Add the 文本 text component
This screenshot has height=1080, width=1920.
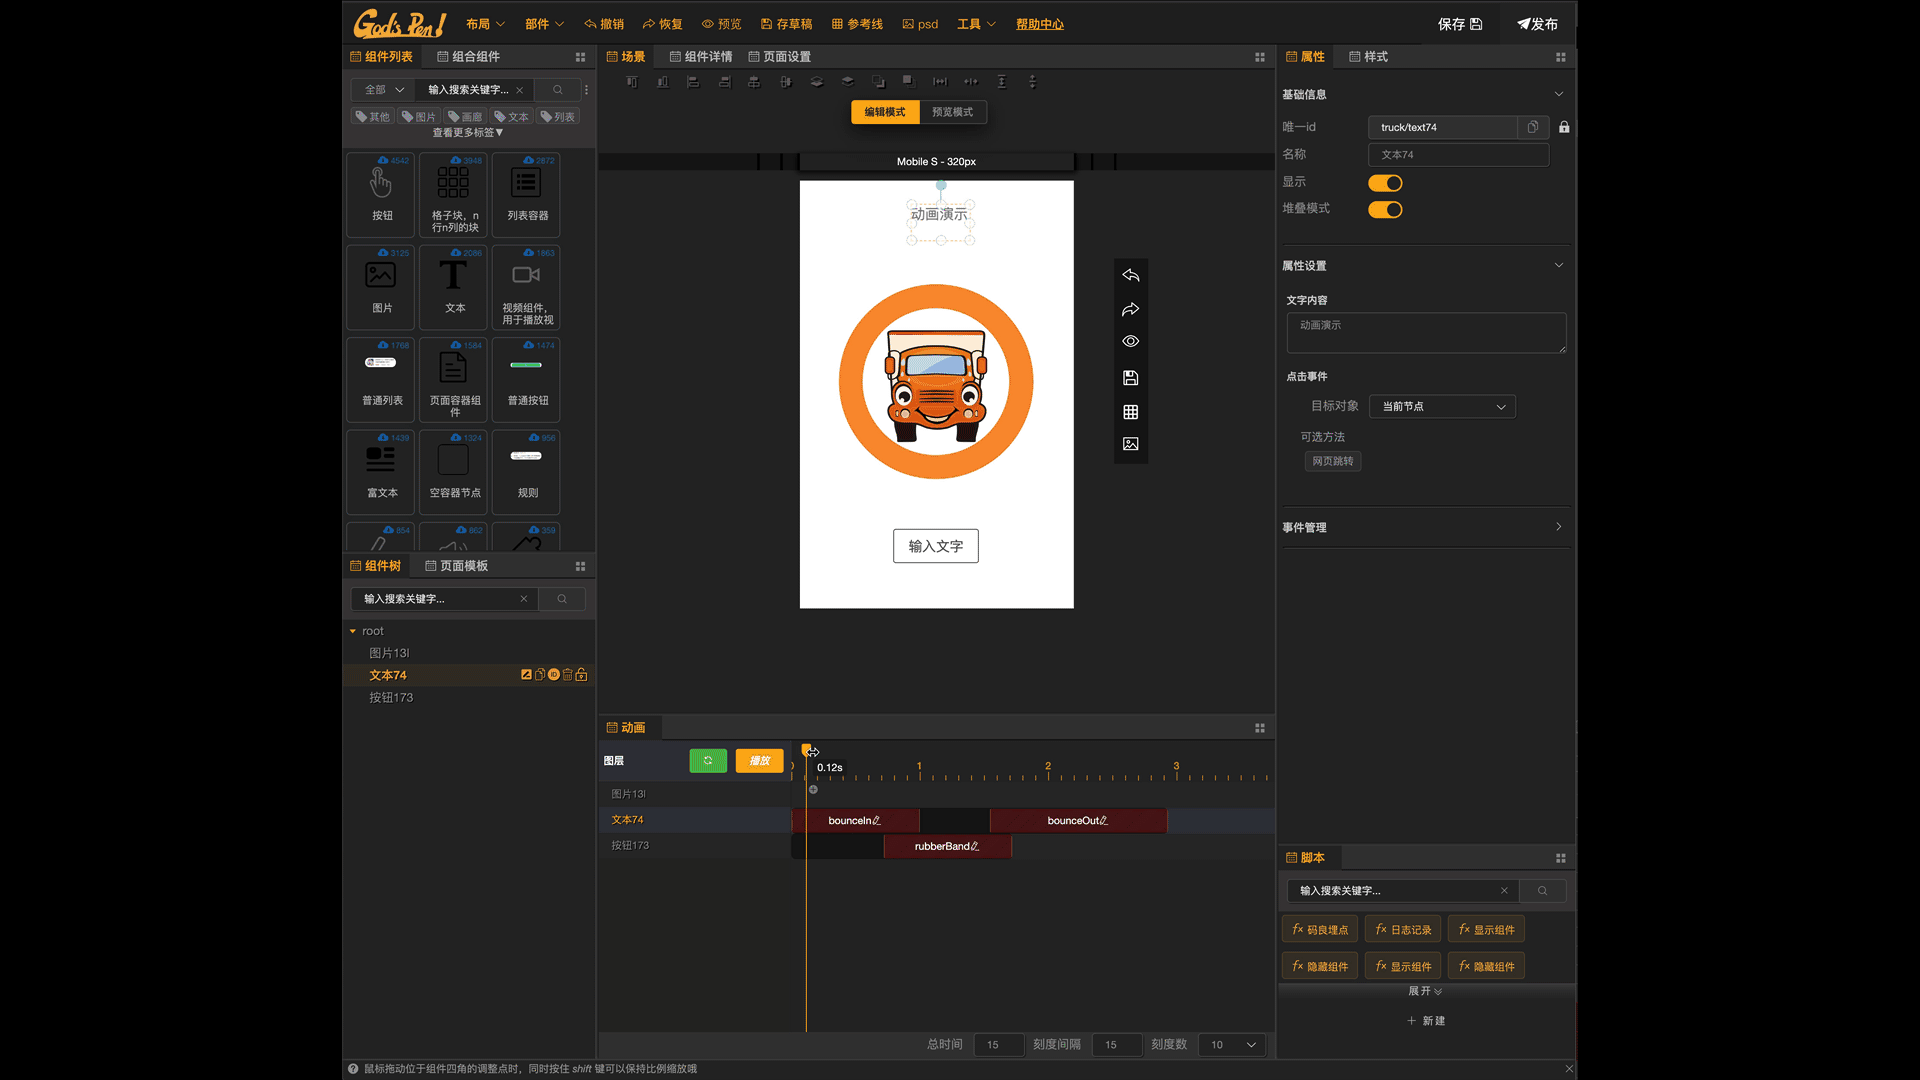coord(454,286)
